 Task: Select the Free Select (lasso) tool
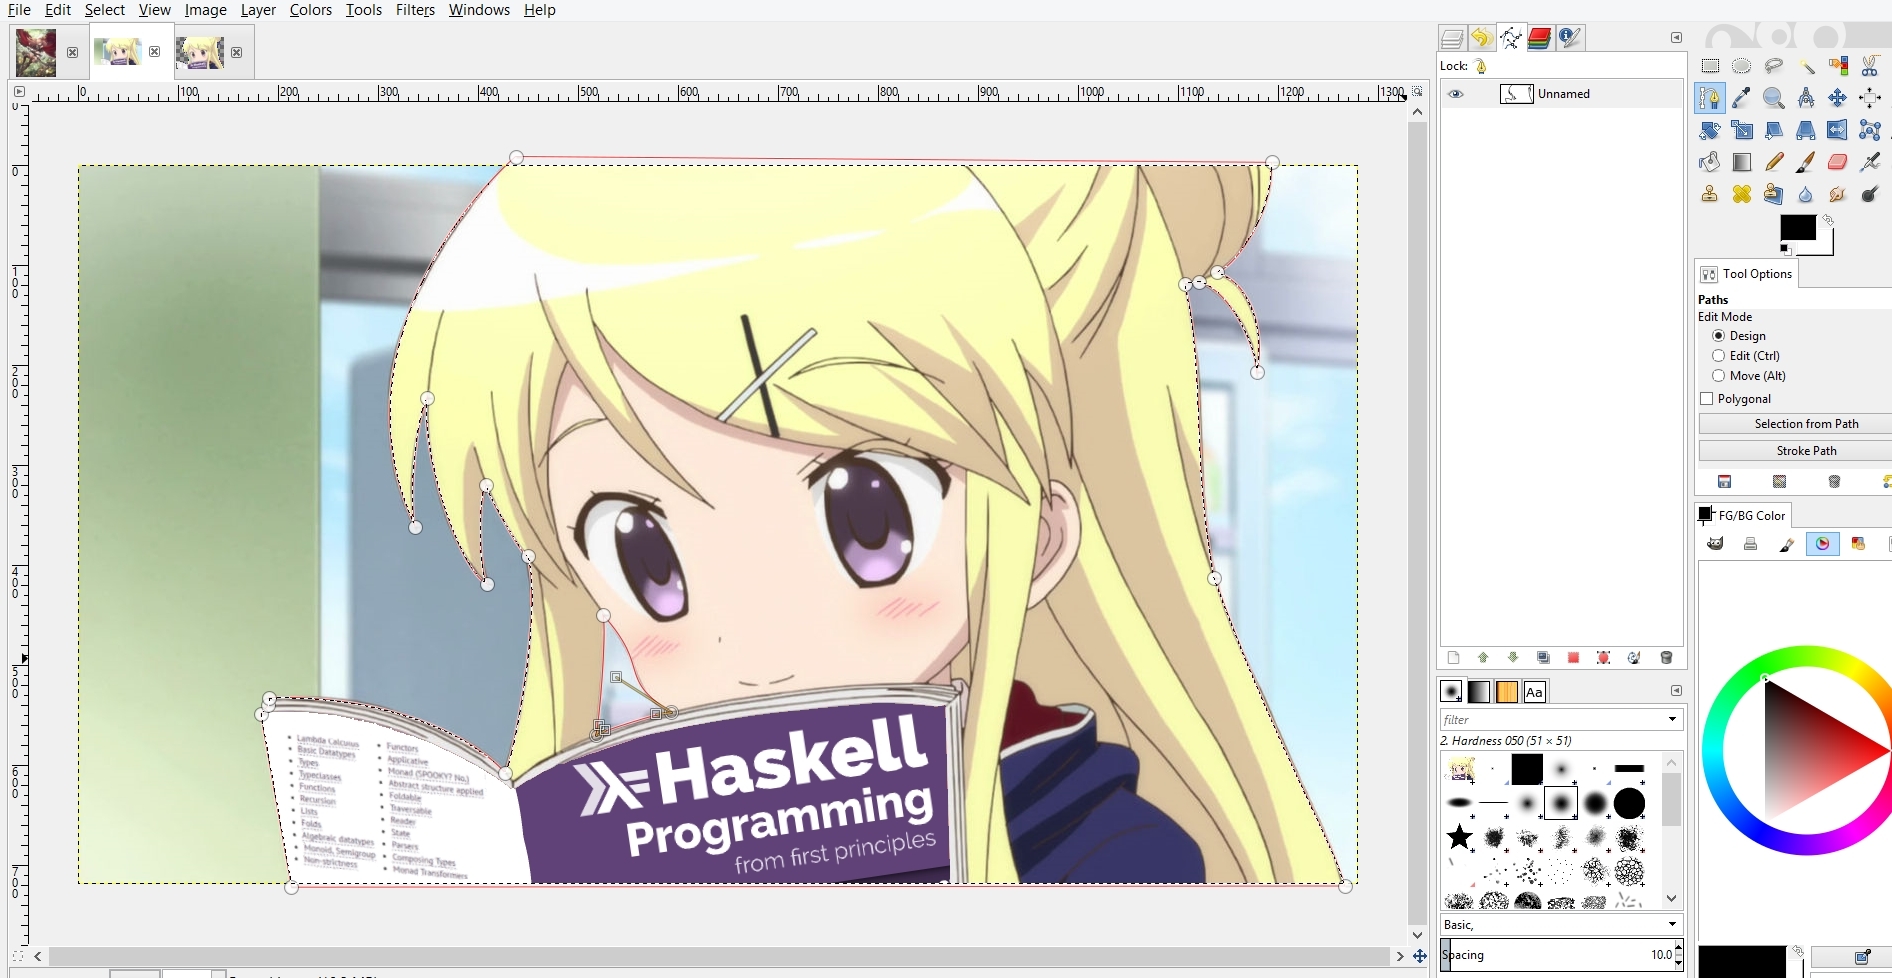1776,66
